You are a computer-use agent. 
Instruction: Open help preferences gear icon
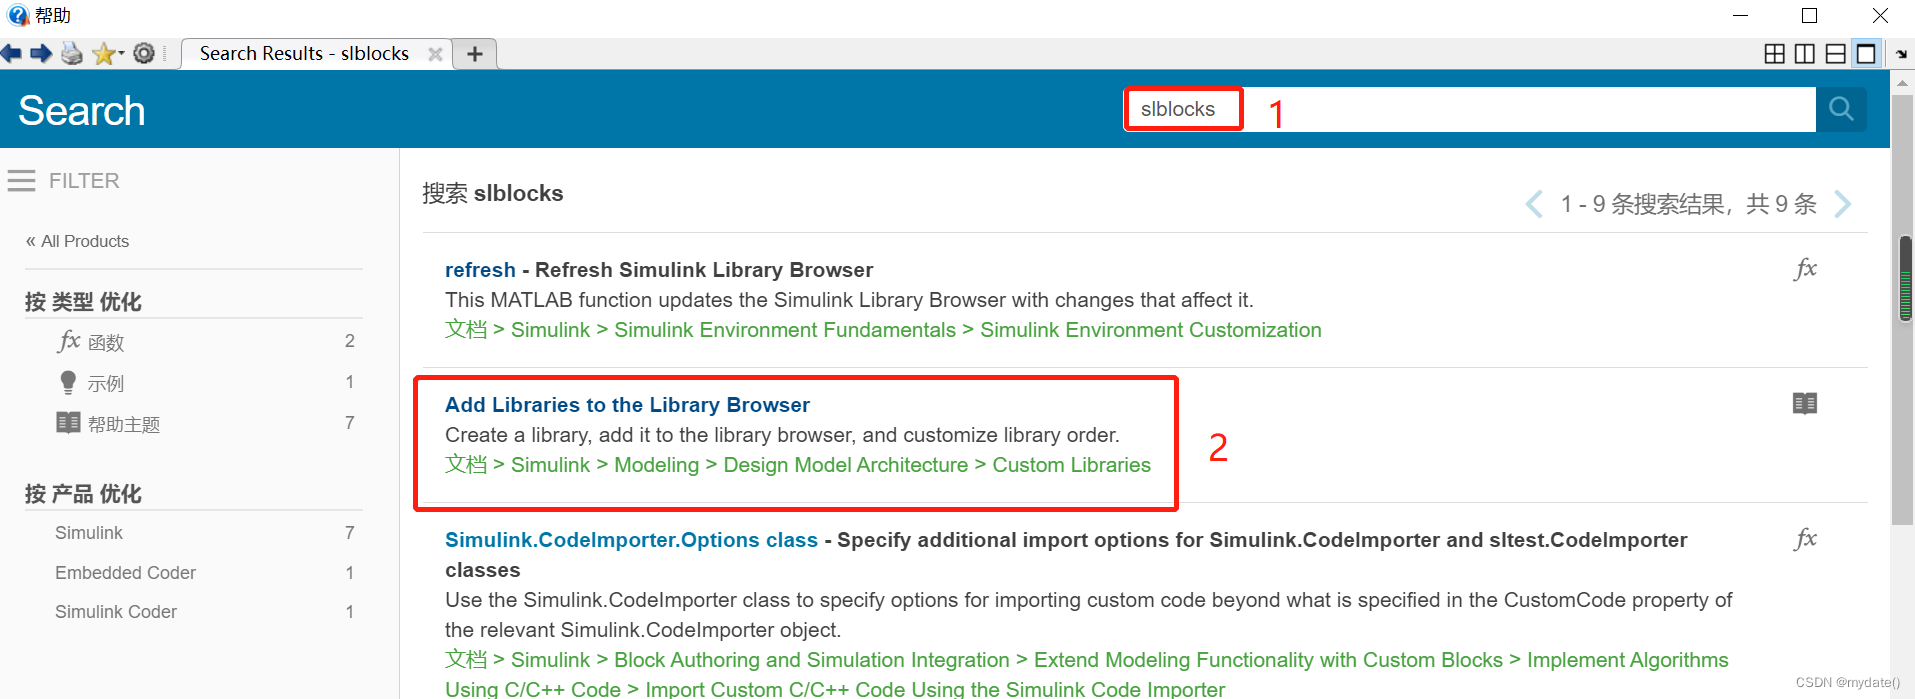[144, 53]
